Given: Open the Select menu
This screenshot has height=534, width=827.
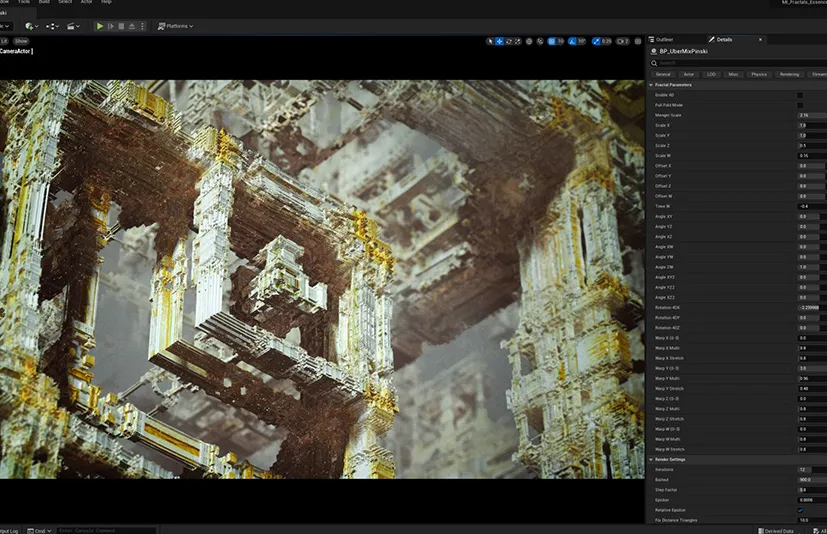Looking at the screenshot, I should [x=65, y=2].
